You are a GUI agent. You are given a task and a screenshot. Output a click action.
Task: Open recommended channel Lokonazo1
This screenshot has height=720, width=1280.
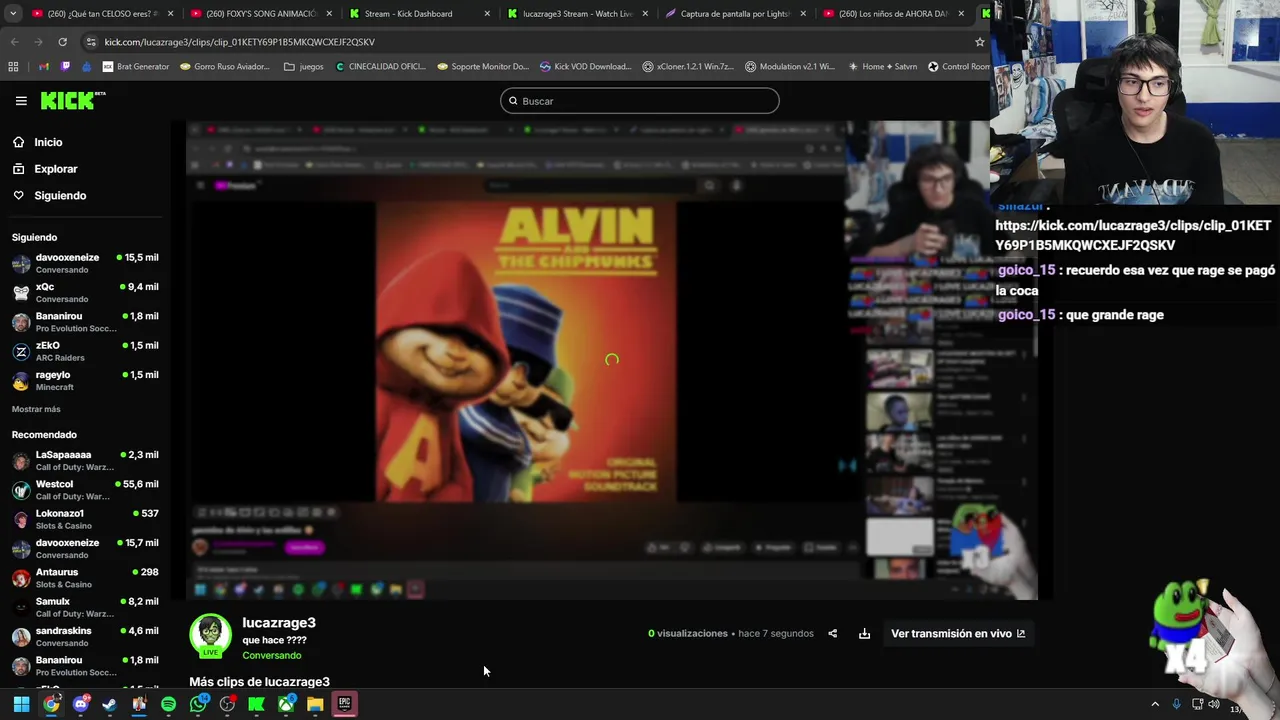coord(85,519)
